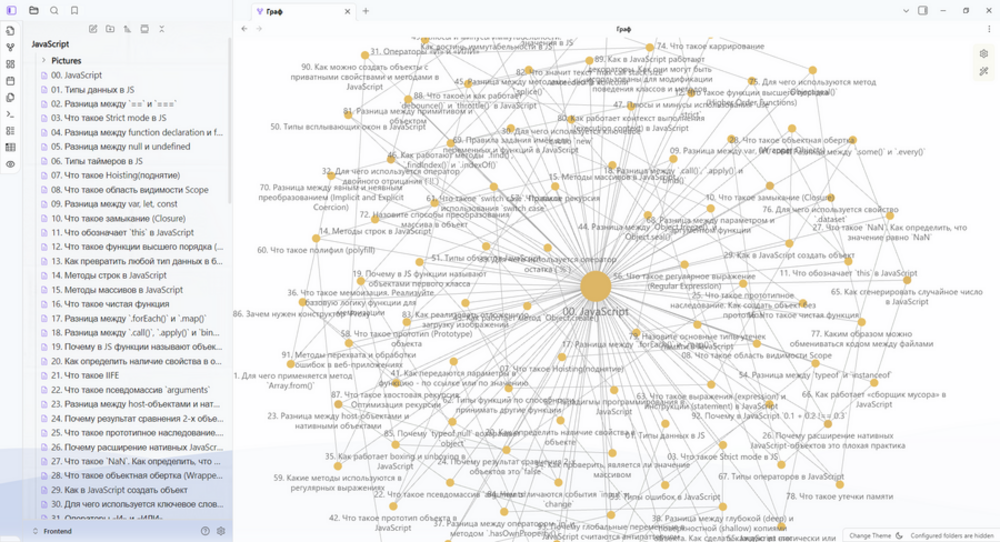Open the help icon beside vault name
Viewport: 1000px width, 542px height.
pos(205,531)
